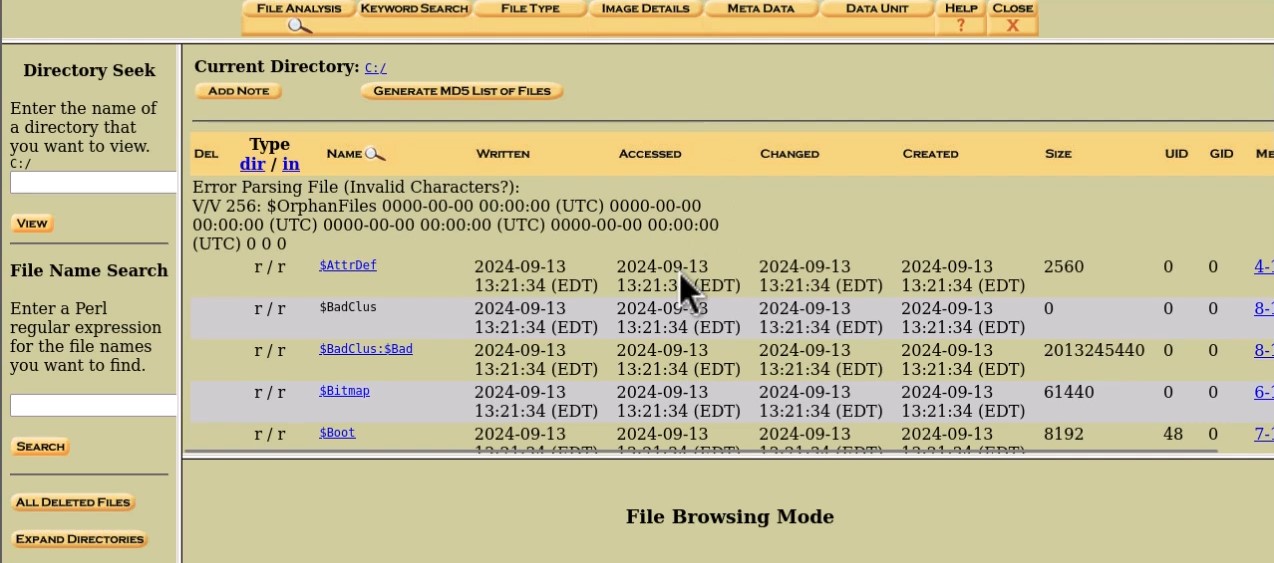1274x563 pixels.
Task: Click the Add Note button
Action: click(238, 91)
